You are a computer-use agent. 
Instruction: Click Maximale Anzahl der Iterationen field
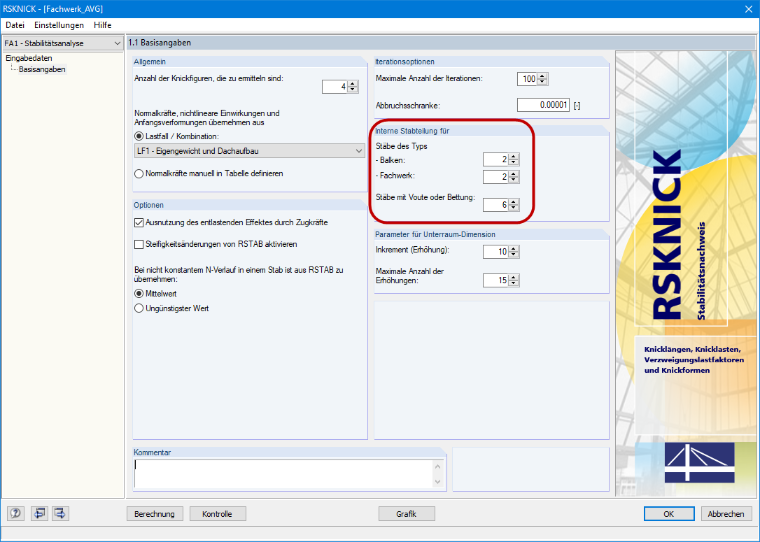pos(527,79)
